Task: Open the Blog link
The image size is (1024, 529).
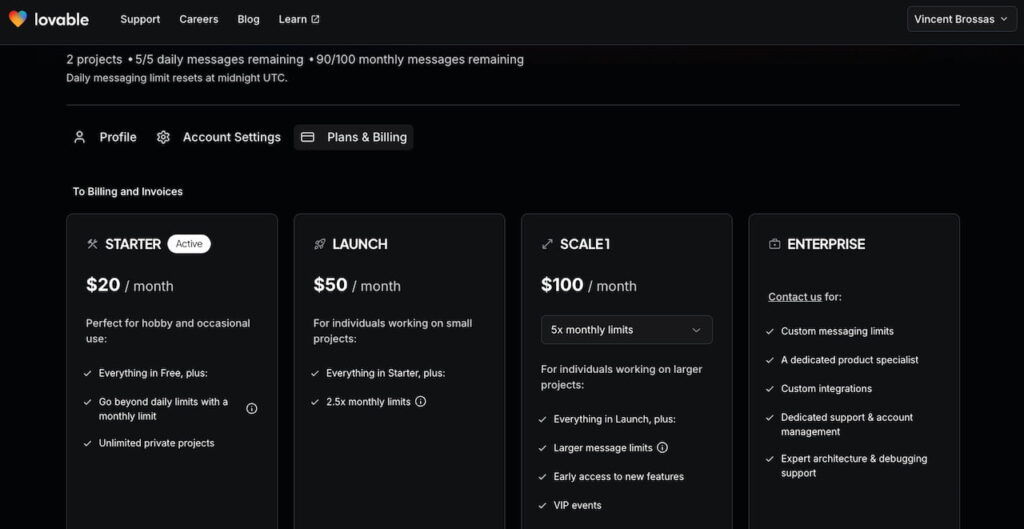Action: coord(248,20)
